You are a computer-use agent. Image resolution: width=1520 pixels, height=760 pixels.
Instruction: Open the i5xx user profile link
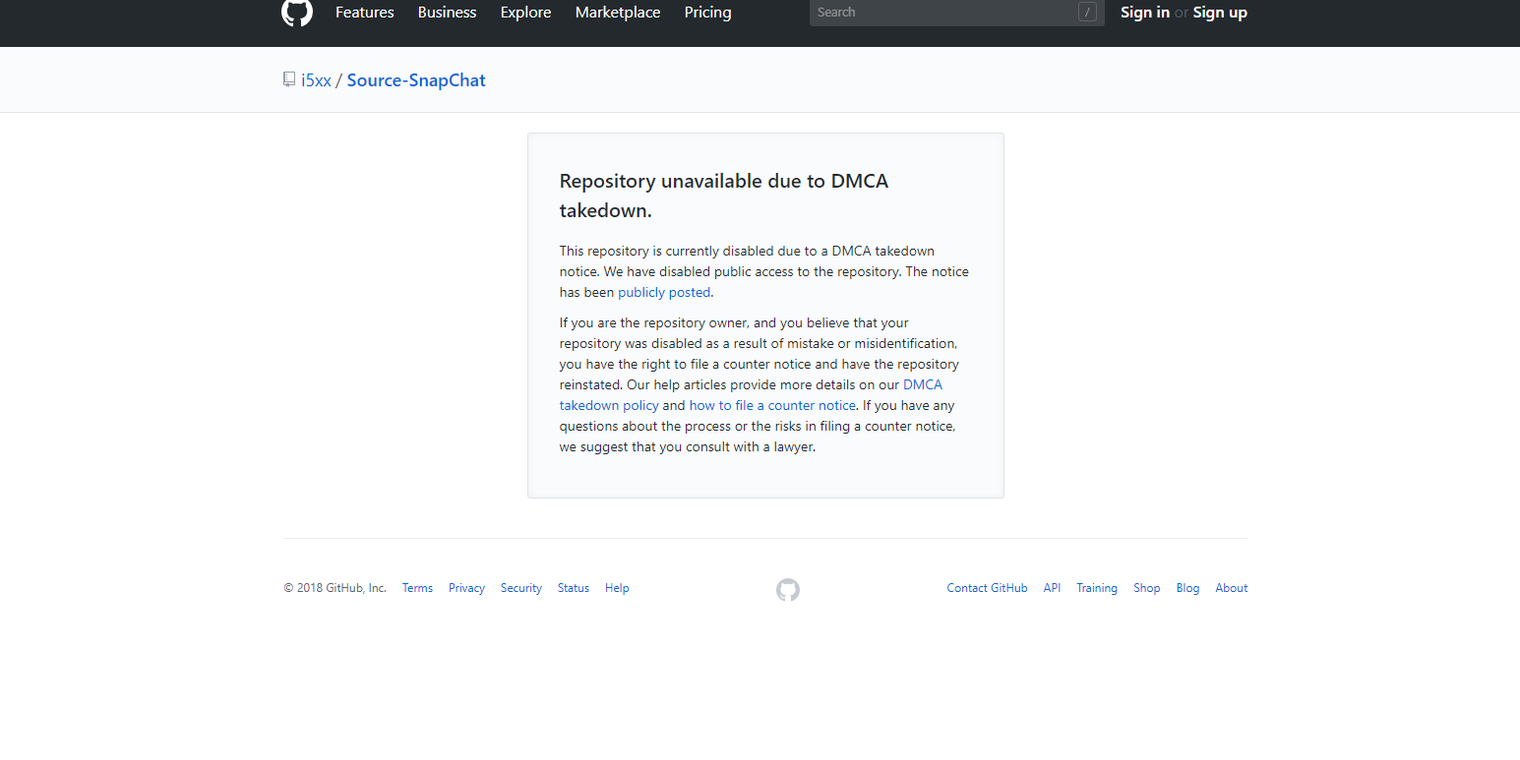[x=316, y=80]
